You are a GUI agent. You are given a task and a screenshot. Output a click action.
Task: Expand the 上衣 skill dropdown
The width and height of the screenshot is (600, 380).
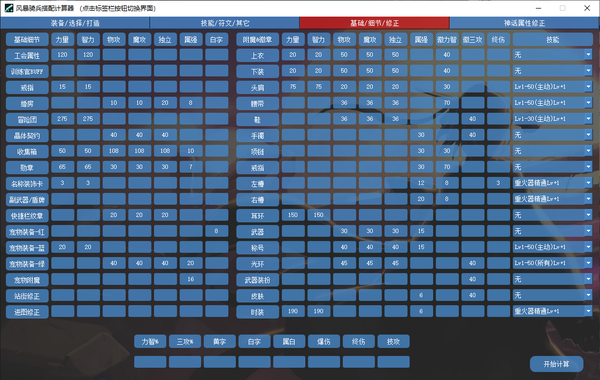tap(589, 55)
